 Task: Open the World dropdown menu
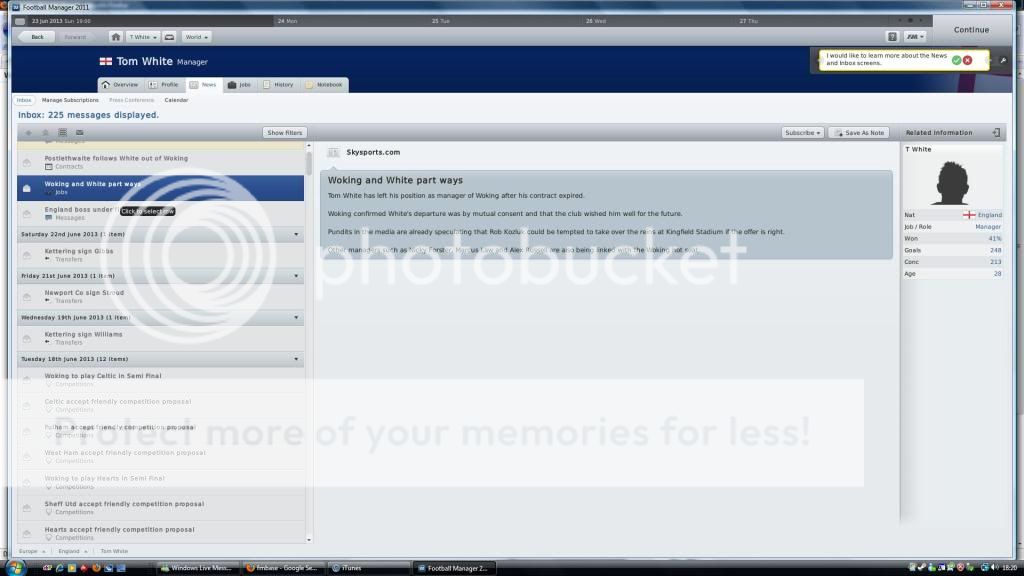tap(196, 37)
